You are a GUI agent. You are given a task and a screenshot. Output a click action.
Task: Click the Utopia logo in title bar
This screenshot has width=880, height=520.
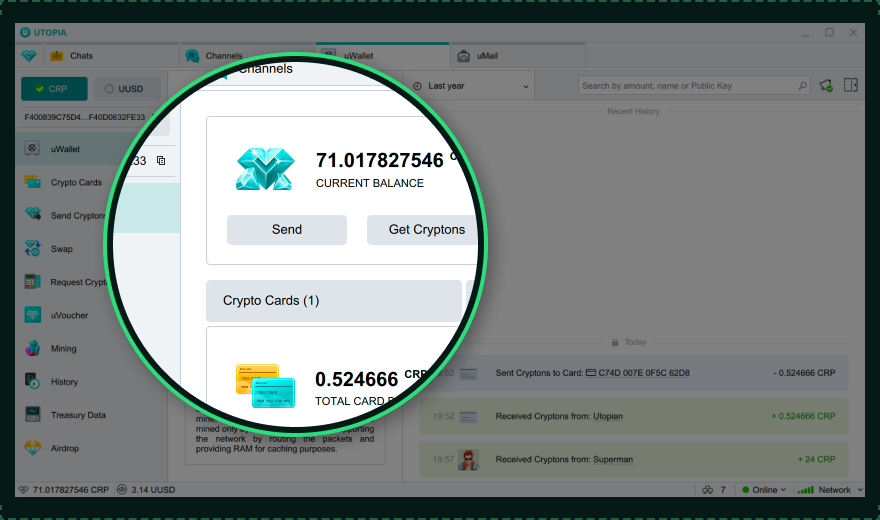25,33
